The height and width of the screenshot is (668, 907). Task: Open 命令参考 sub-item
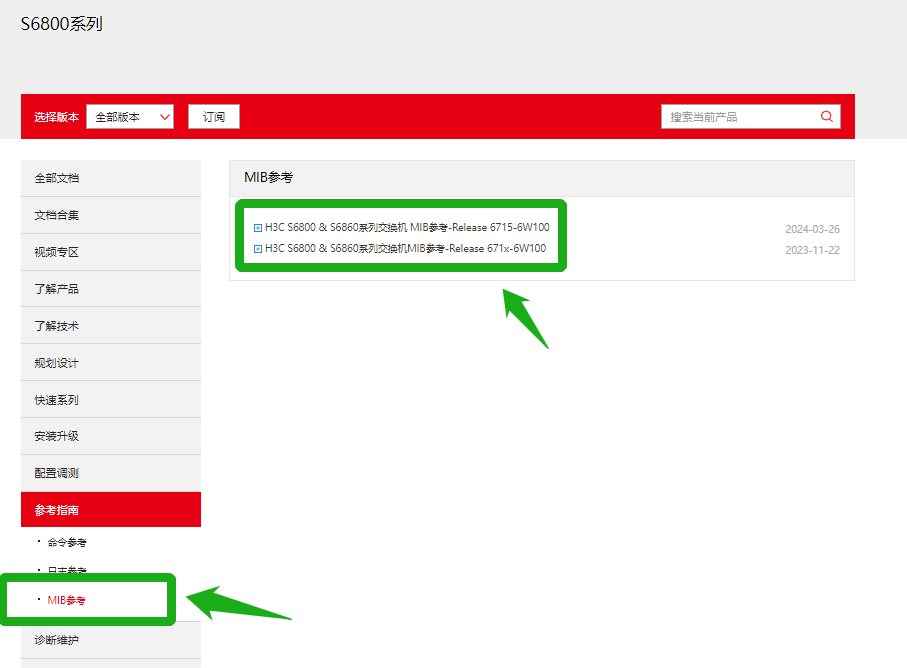coord(67,542)
